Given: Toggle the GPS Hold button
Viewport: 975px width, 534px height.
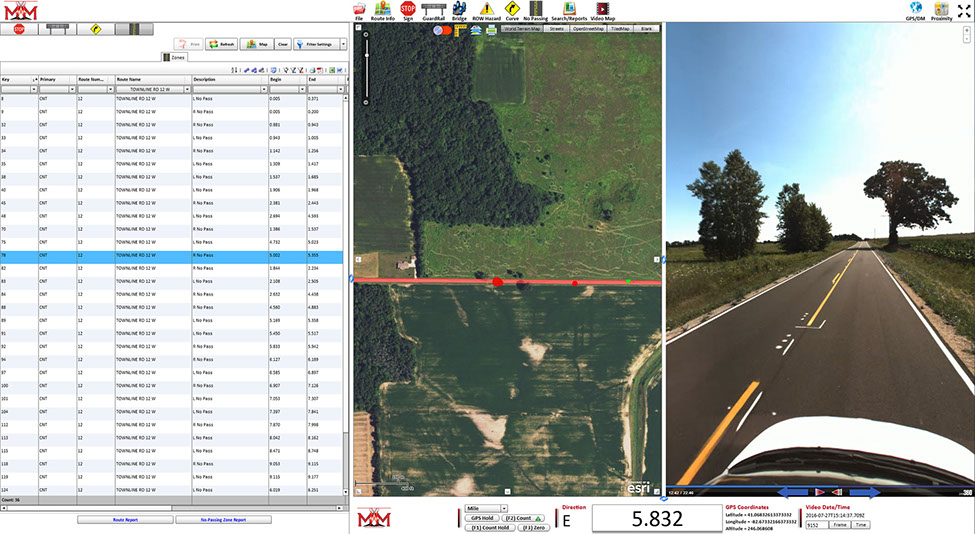Looking at the screenshot, I should (x=482, y=518).
